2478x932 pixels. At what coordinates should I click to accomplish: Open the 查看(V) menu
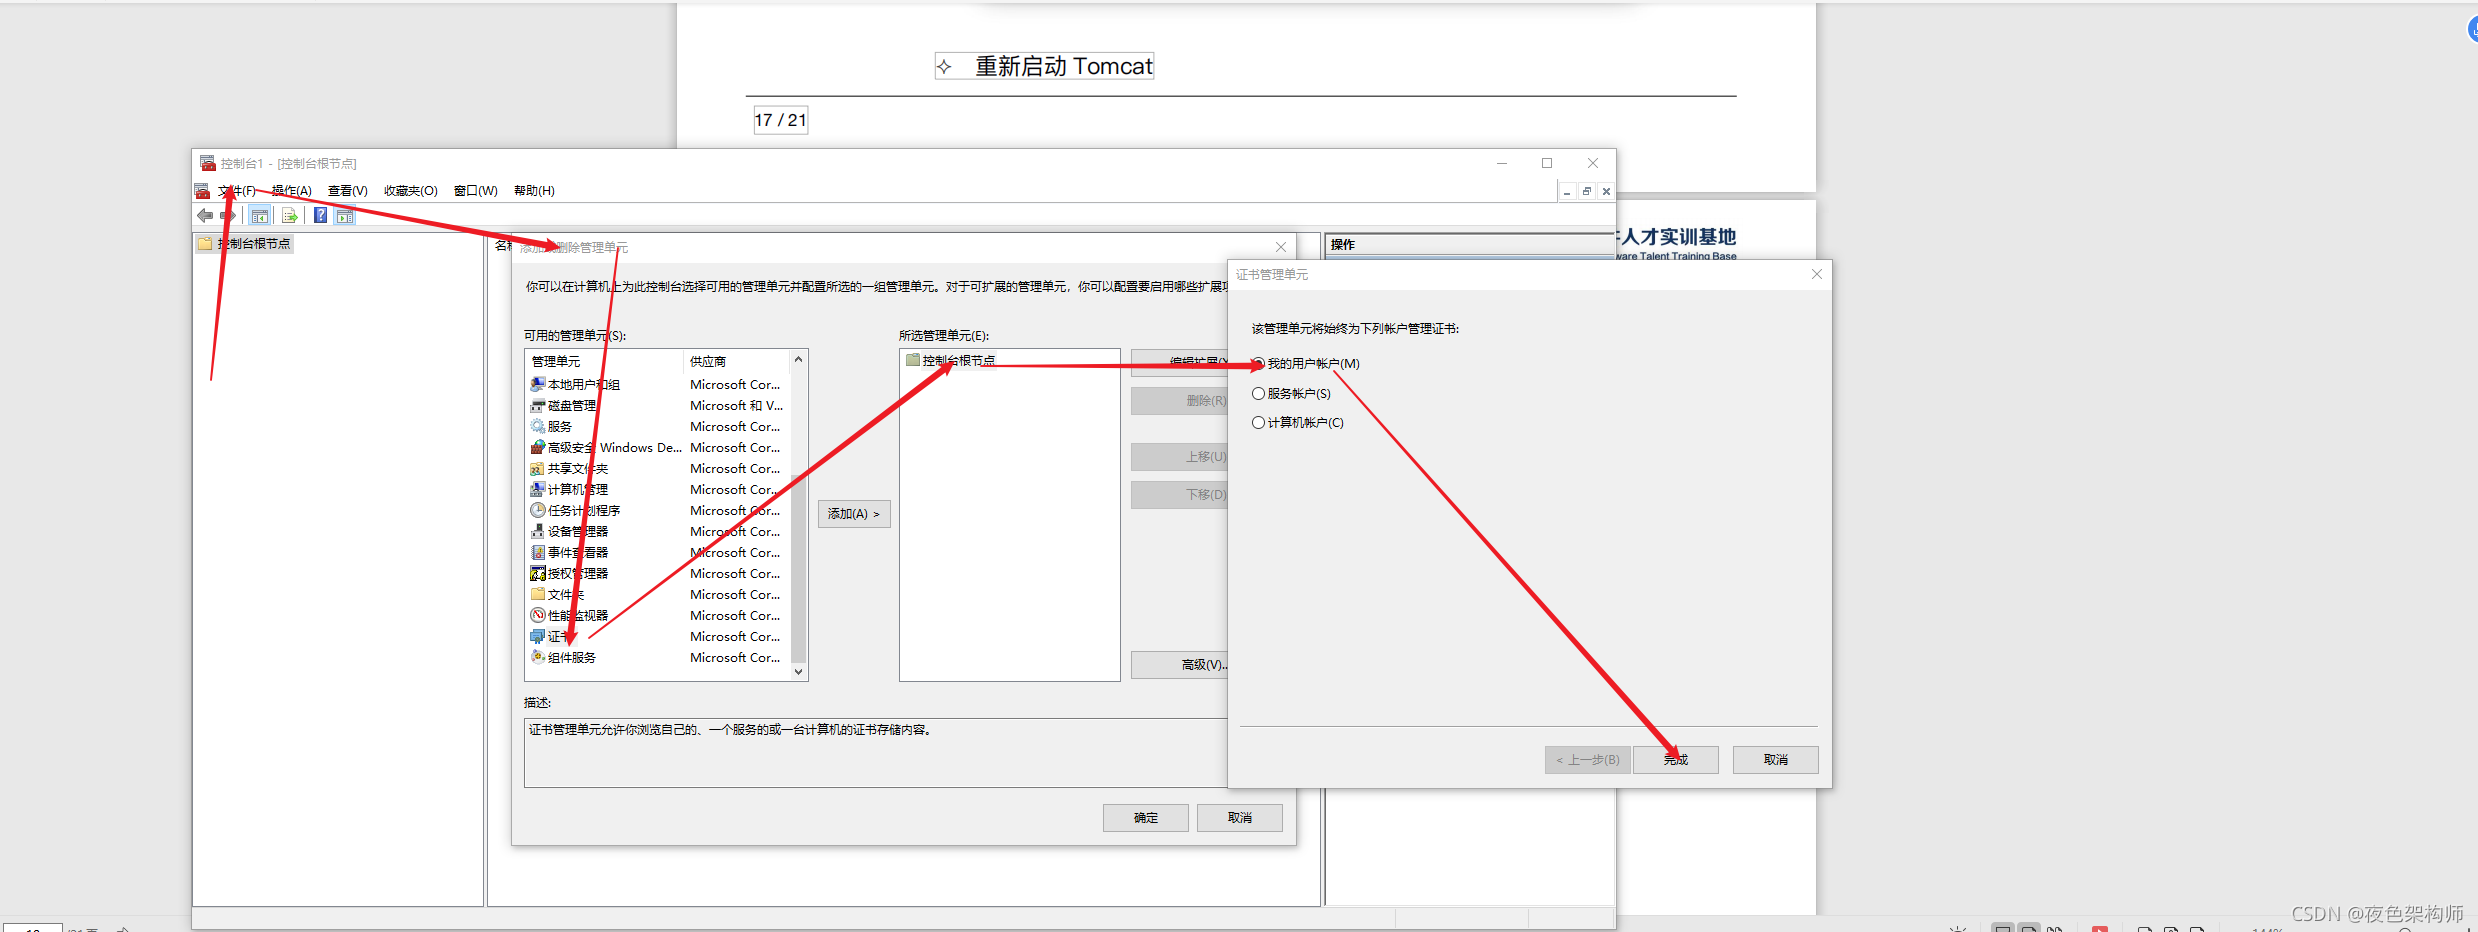click(x=348, y=191)
